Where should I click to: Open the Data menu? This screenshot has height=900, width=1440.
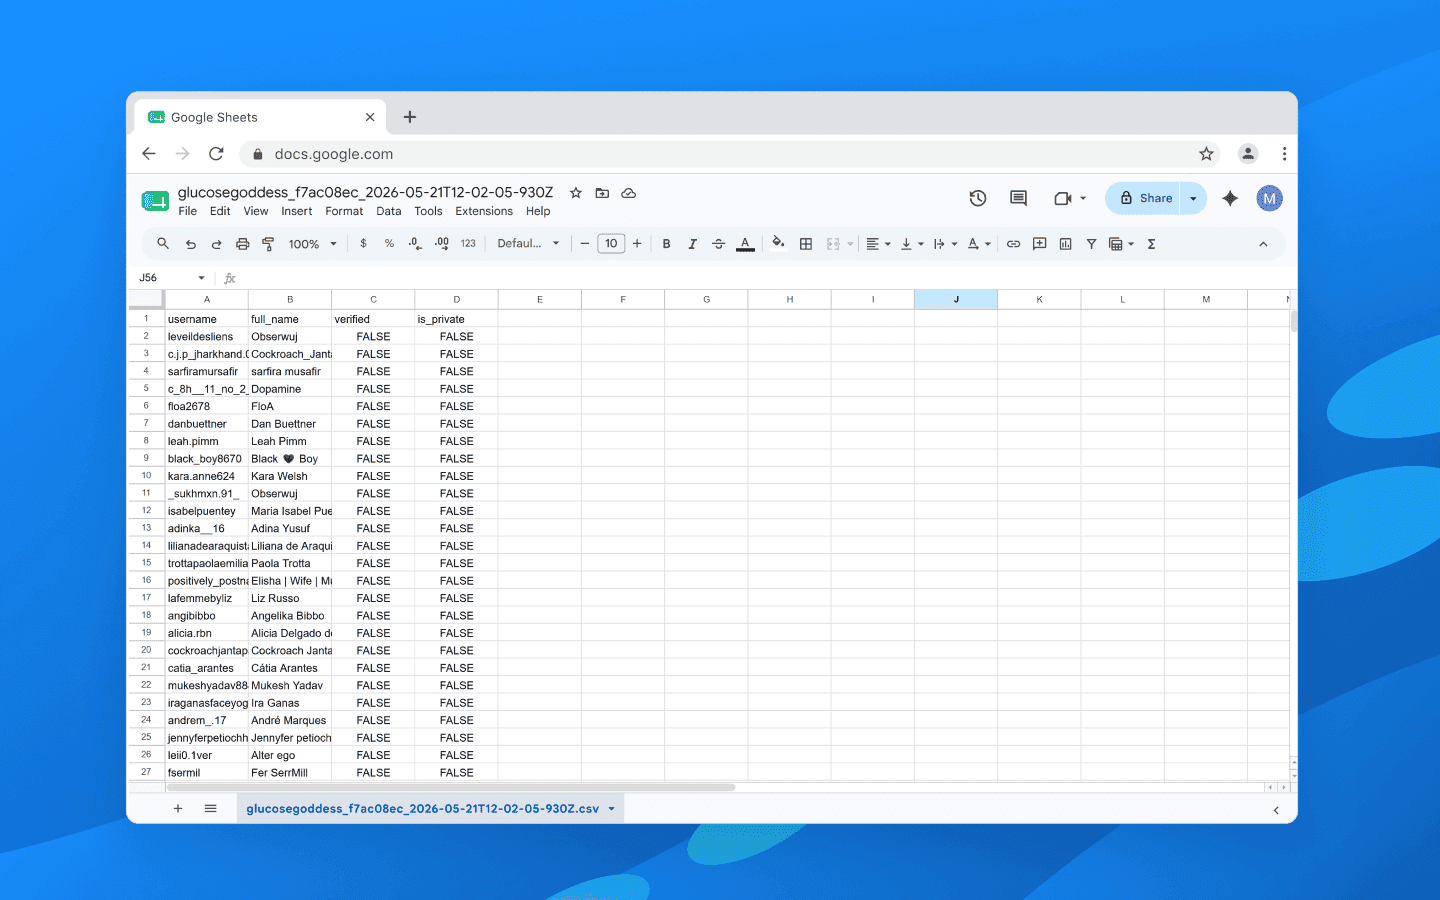(389, 211)
